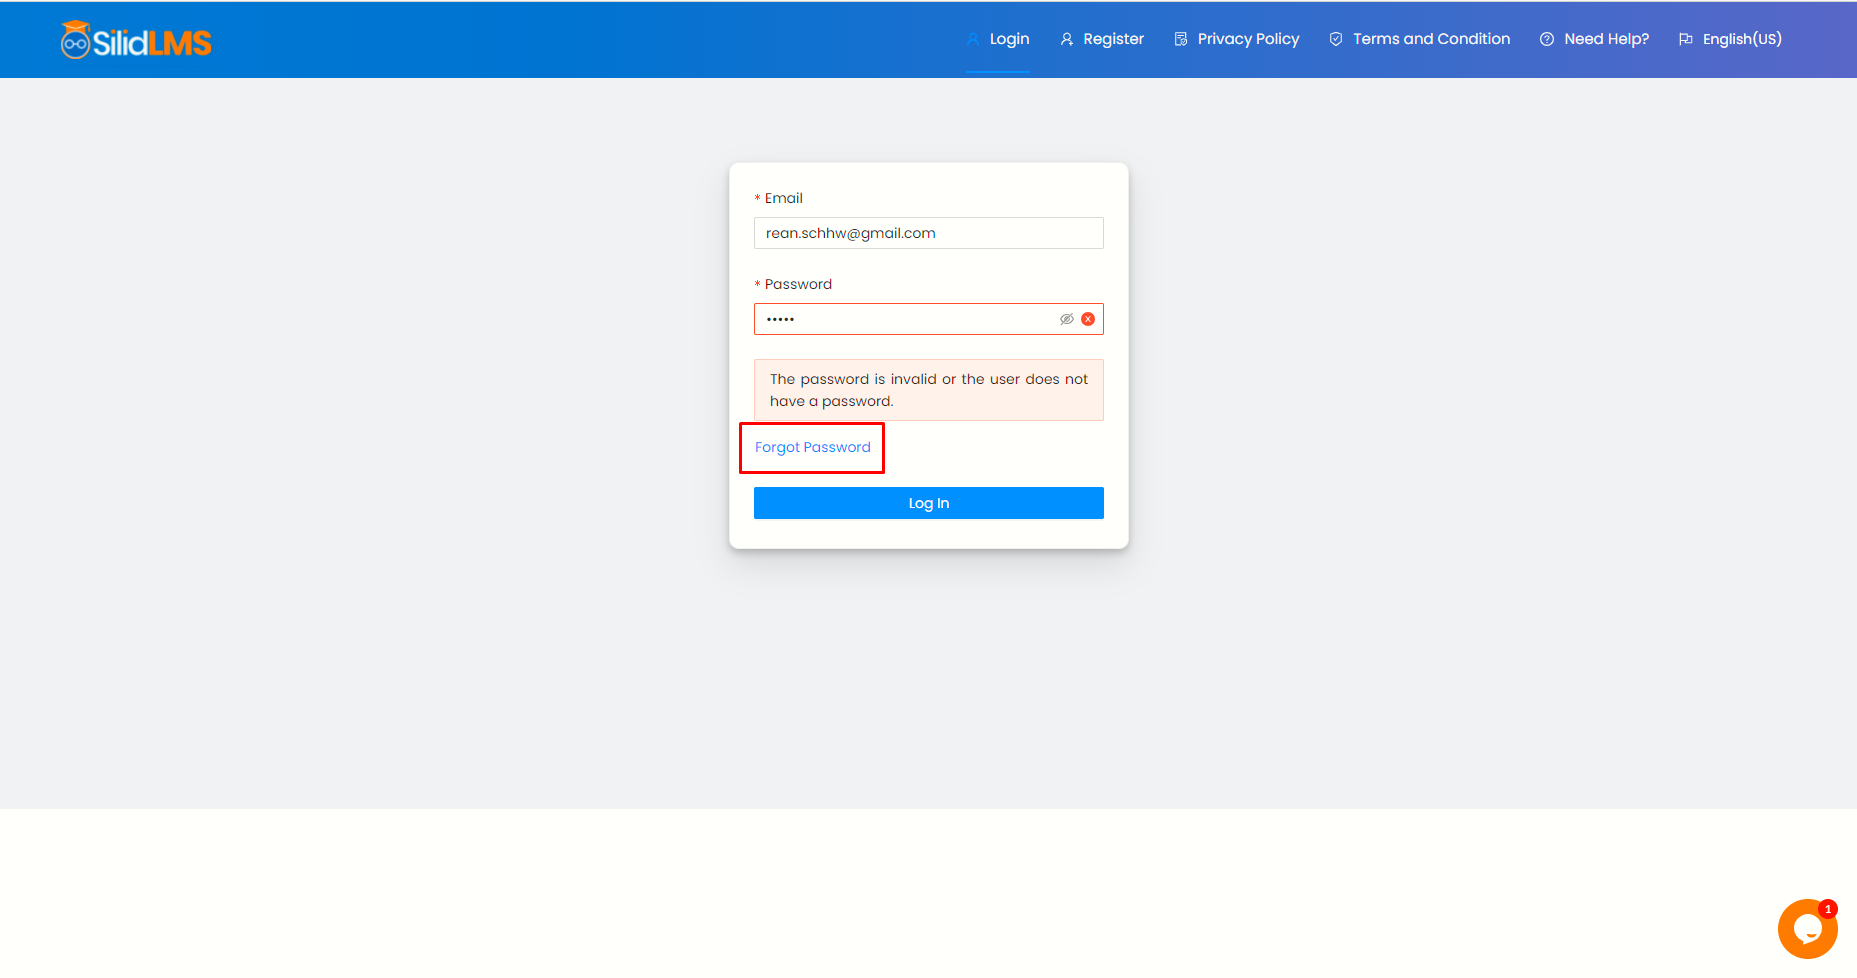The width and height of the screenshot is (1857, 978).
Task: Click the SilidLMS owl logo
Action: point(135,40)
